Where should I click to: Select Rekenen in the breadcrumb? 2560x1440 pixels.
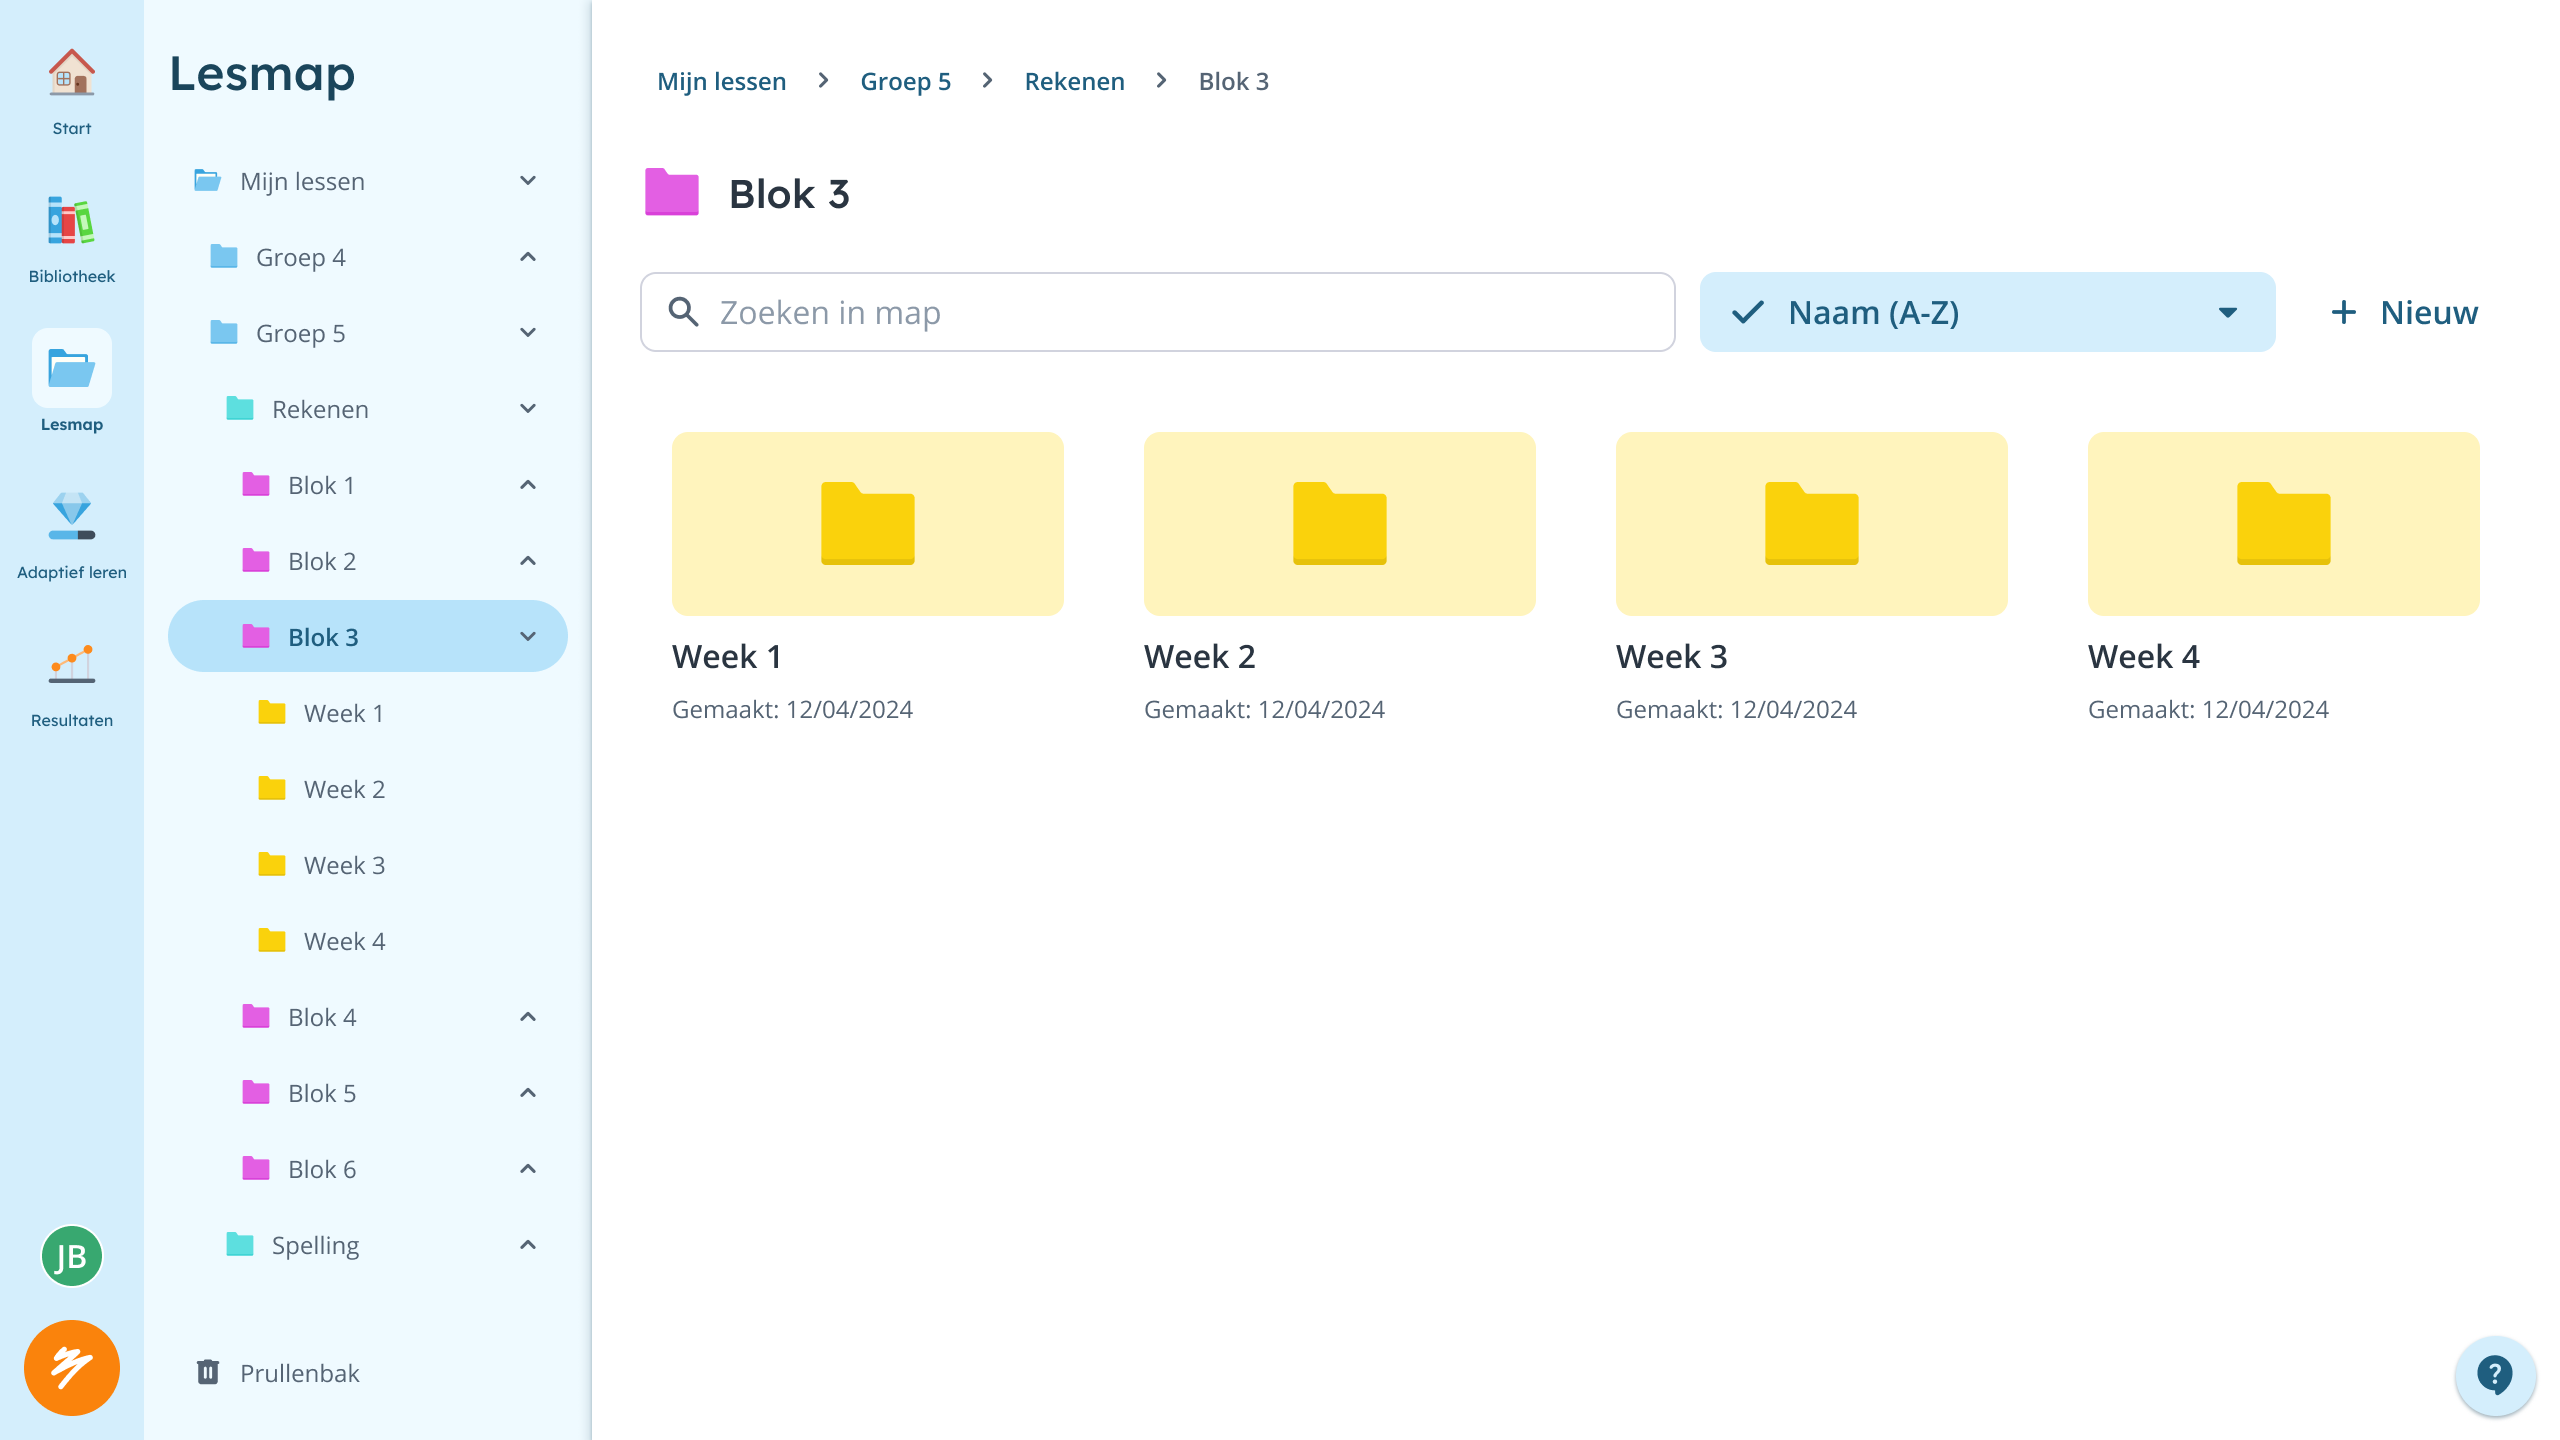click(x=1074, y=81)
